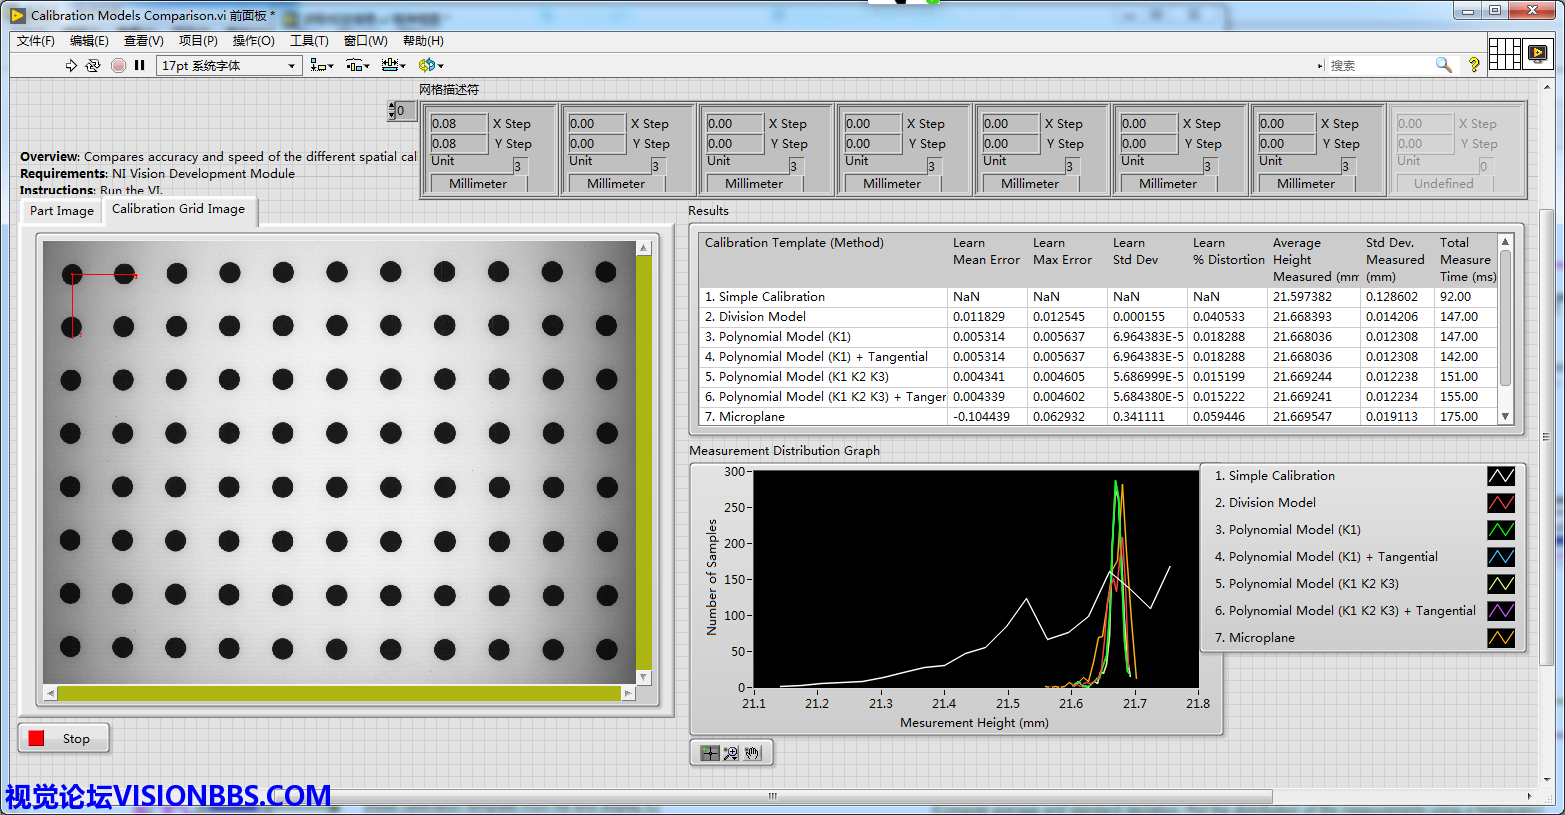This screenshot has width=1565, height=815.
Task: Select the graph zoom magnifier tool
Action: pyautogui.click(x=731, y=753)
